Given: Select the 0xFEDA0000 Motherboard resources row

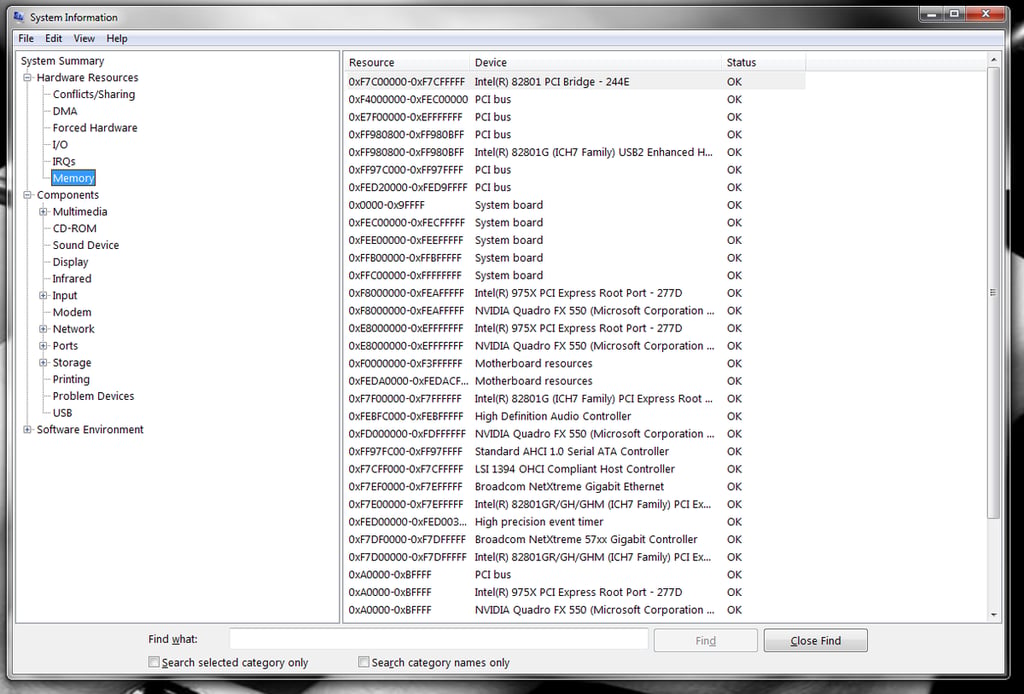Looking at the screenshot, I should (x=575, y=381).
